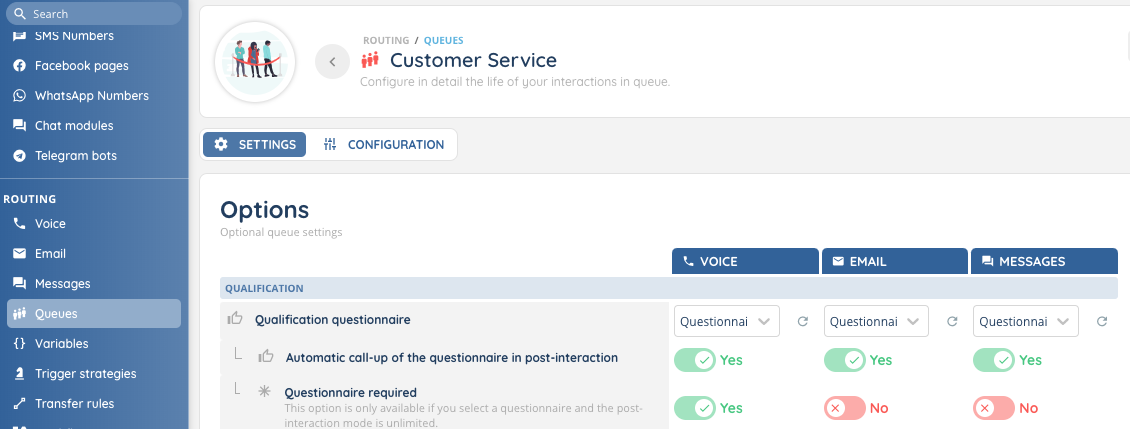Reset the Voice questionnaire with refresh icon
1130x429 pixels.
[802, 322]
